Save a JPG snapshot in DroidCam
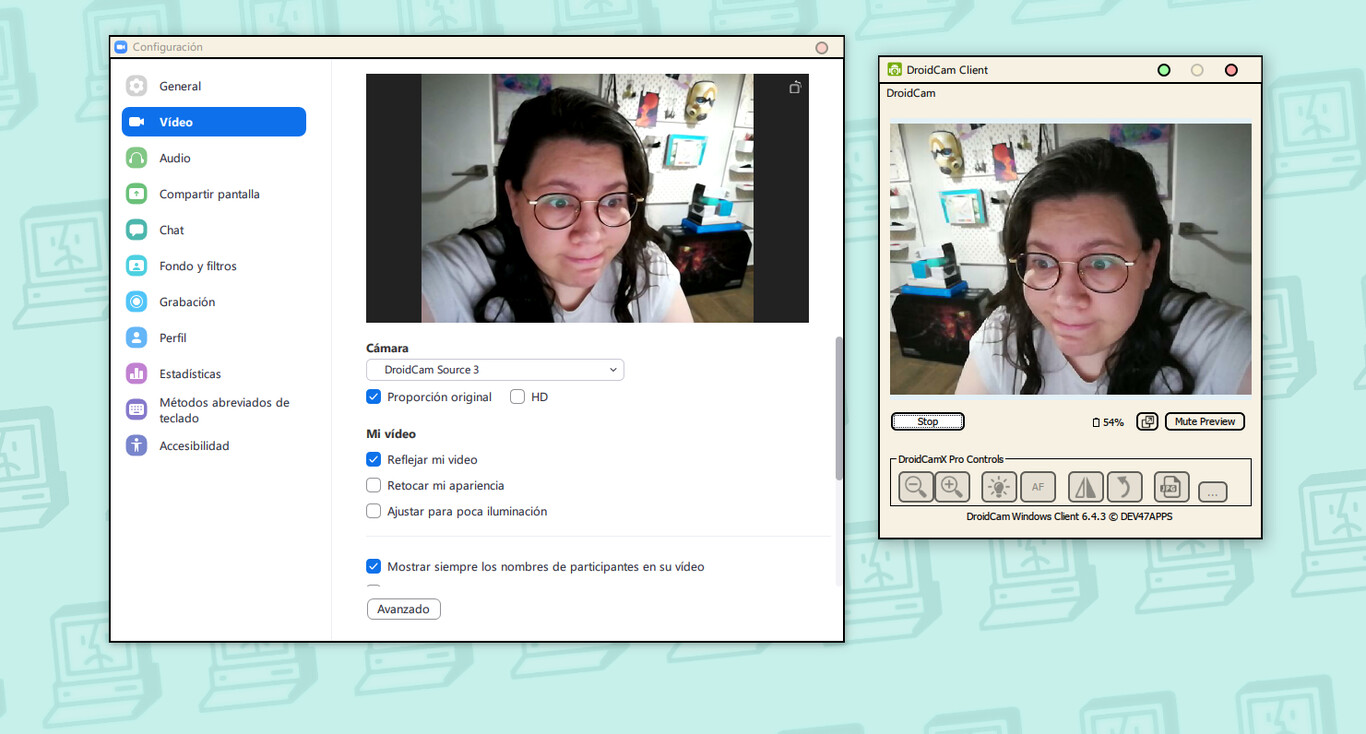Viewport: 1366px width, 734px height. point(1170,487)
